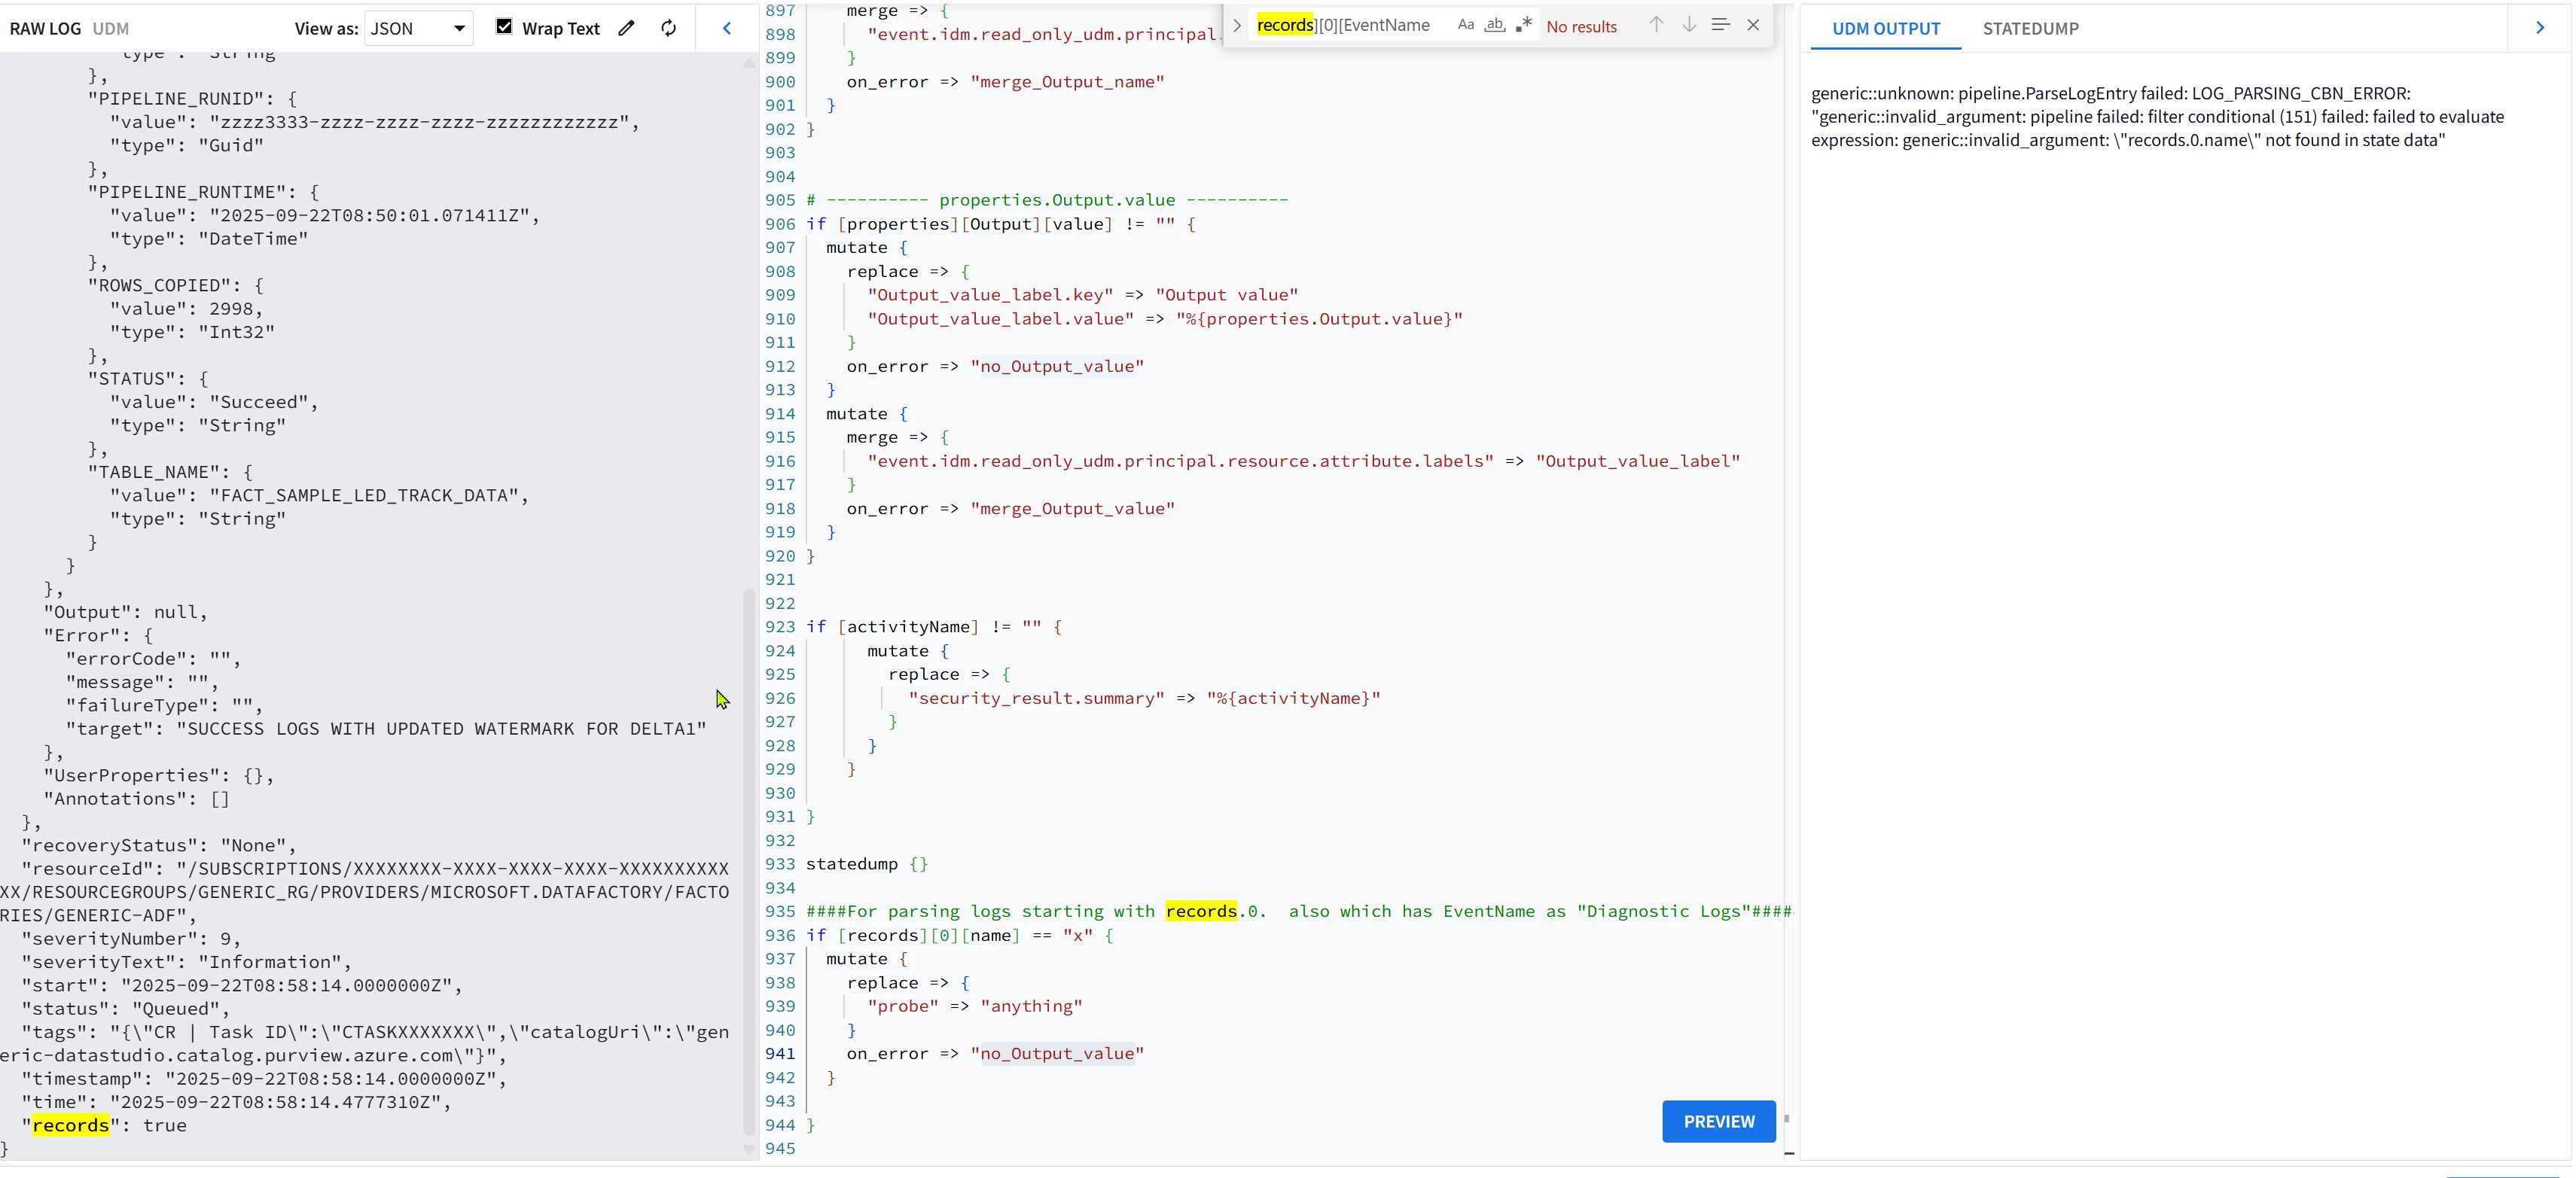Collapse the raw log panel with the left chevron

point(727,28)
